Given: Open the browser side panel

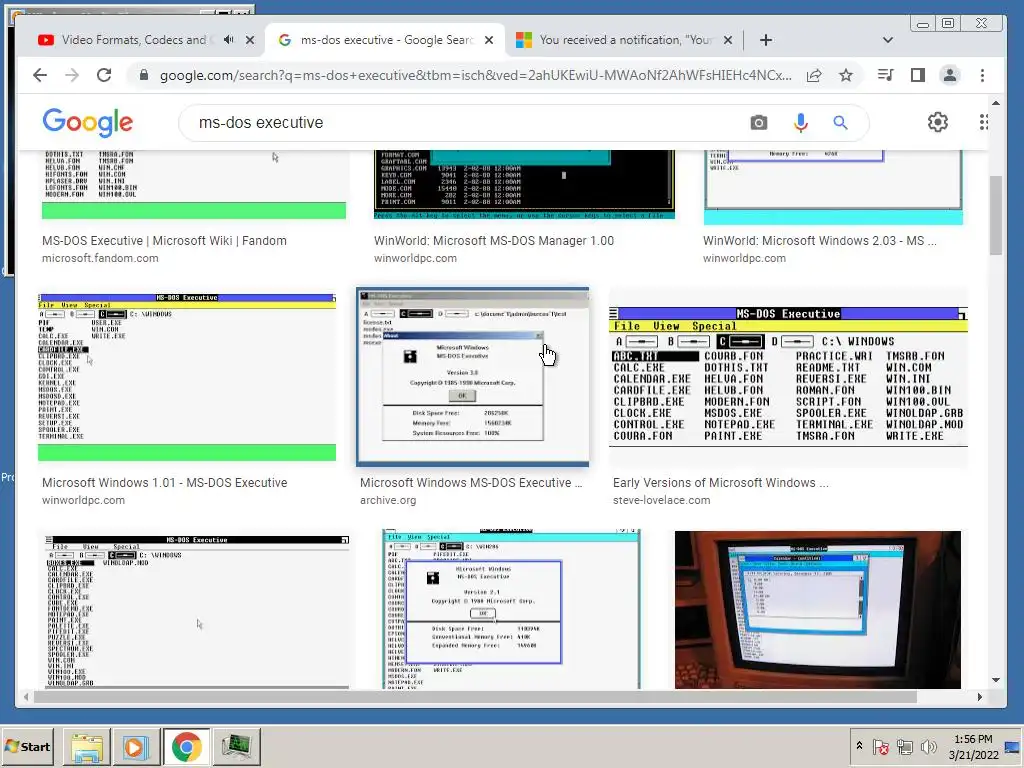Looking at the screenshot, I should (918, 75).
